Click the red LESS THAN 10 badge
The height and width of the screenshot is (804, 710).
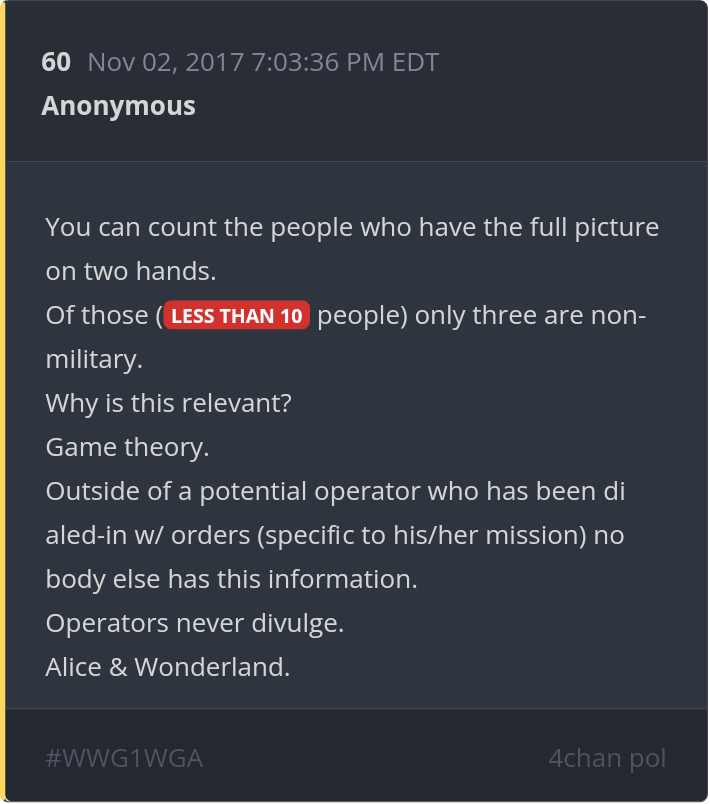pyautogui.click(x=236, y=315)
